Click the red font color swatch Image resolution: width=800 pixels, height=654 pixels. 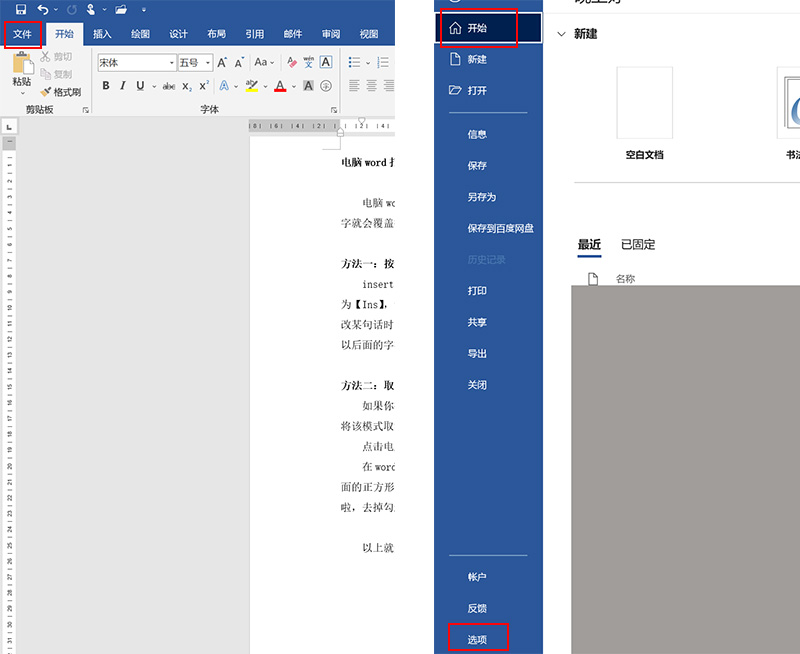tap(281, 84)
